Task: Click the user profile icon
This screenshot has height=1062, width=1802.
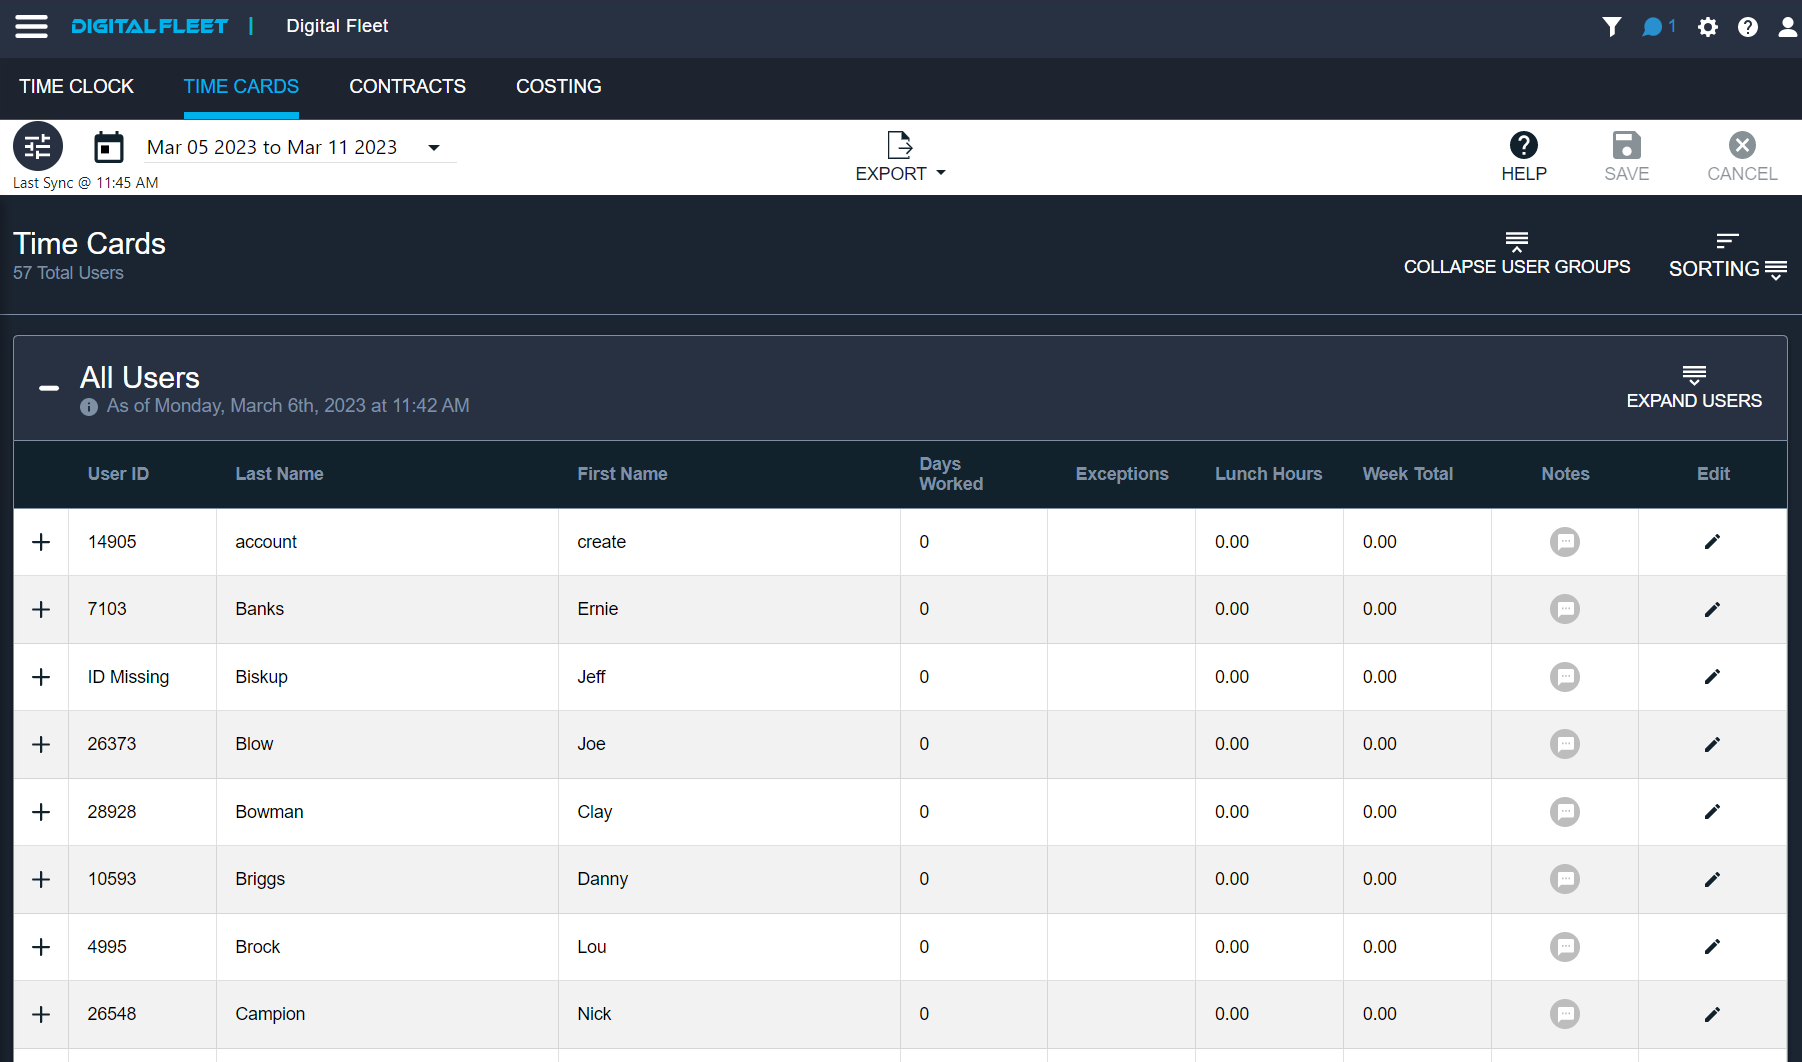Action: (x=1787, y=27)
